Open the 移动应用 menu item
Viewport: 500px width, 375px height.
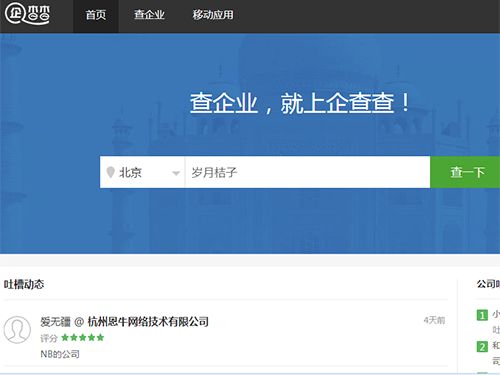tap(213, 15)
